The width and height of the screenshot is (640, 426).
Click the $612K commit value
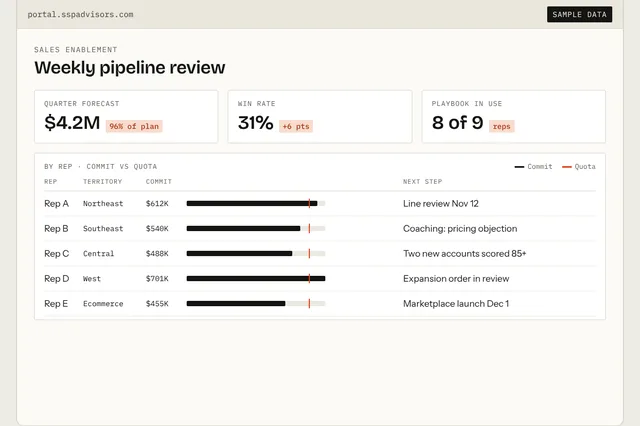(x=157, y=204)
